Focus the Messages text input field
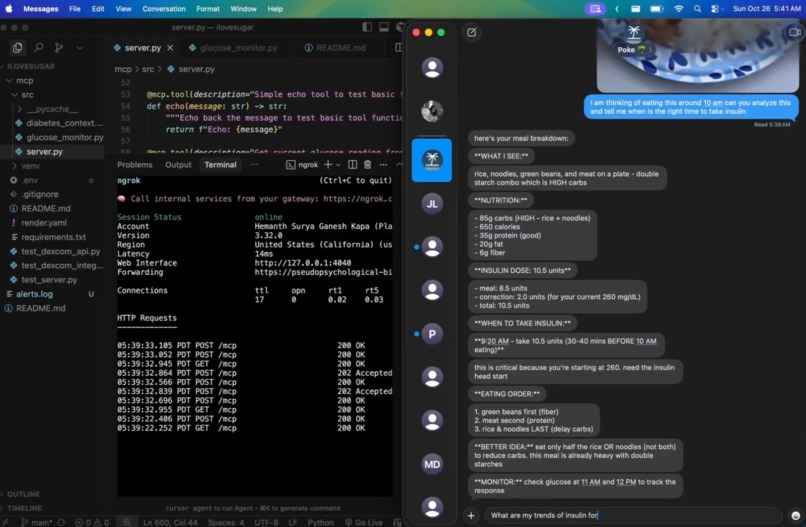 tap(632, 515)
